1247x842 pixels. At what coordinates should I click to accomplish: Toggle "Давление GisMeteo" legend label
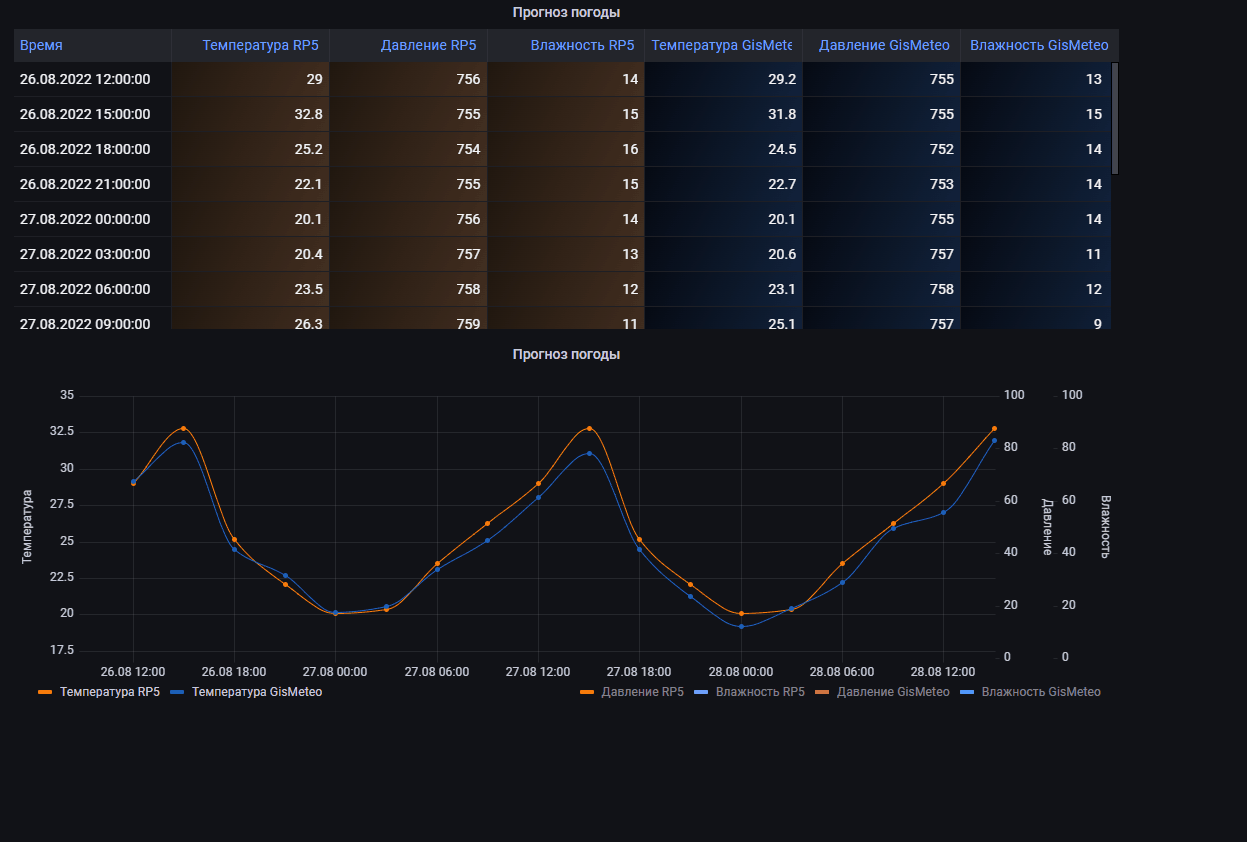tap(893, 692)
